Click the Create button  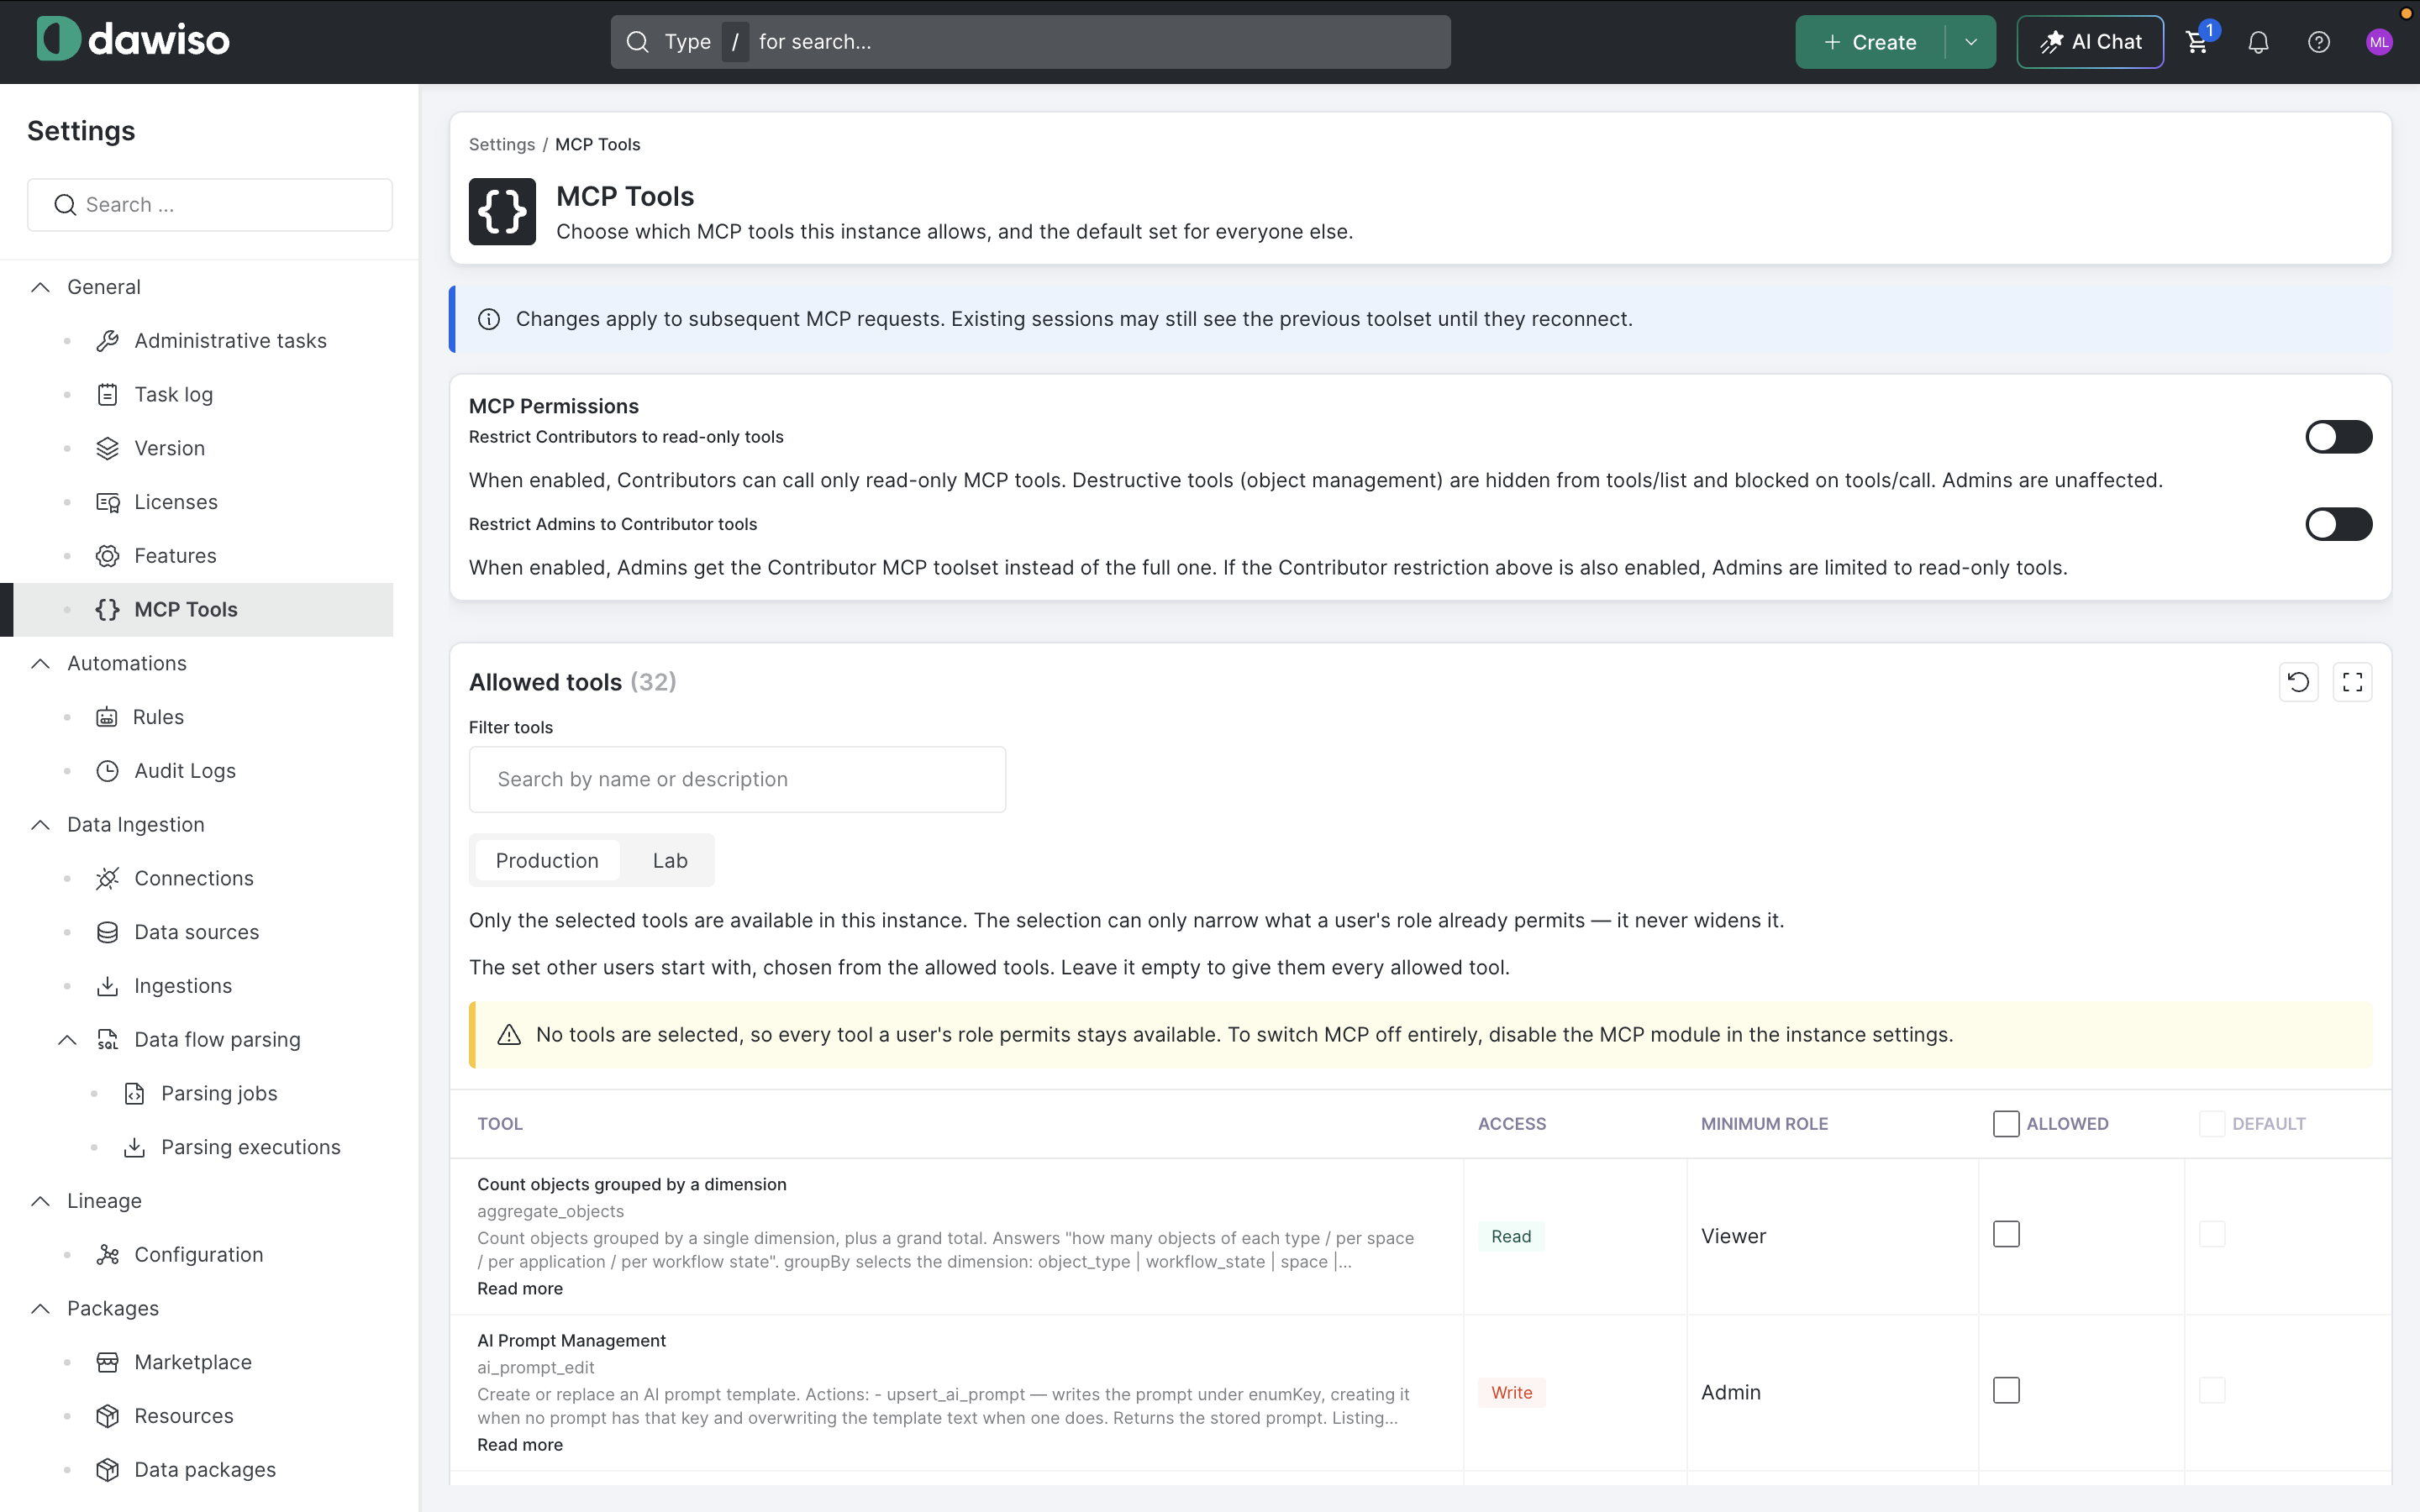(x=1870, y=42)
